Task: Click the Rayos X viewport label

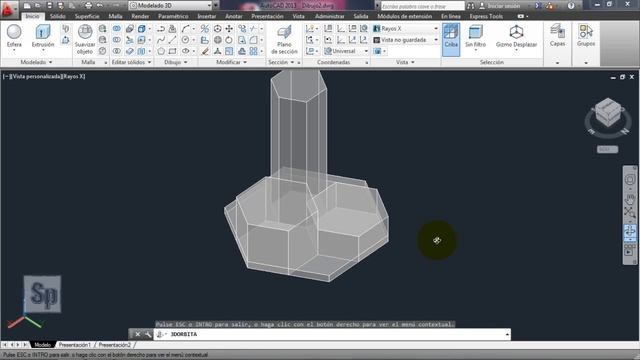Action: (x=73, y=76)
